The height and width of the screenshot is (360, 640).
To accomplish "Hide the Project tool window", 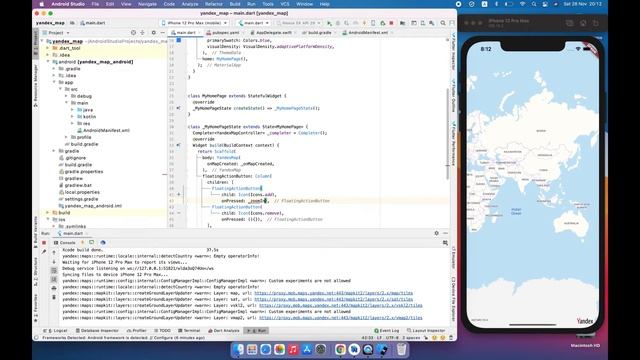I will coord(162,32).
